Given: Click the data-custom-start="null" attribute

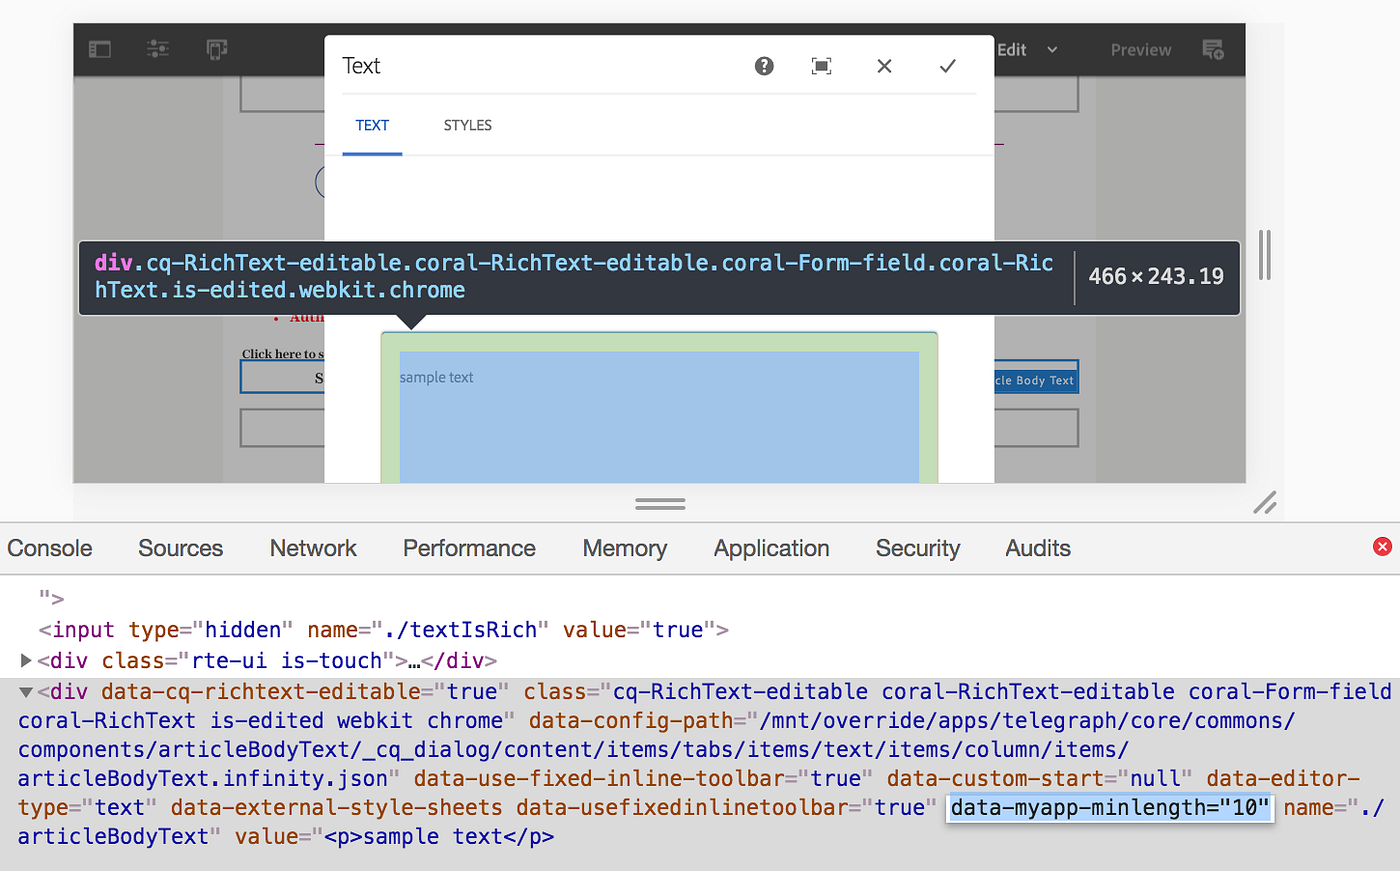Looking at the screenshot, I should pos(1039,778).
